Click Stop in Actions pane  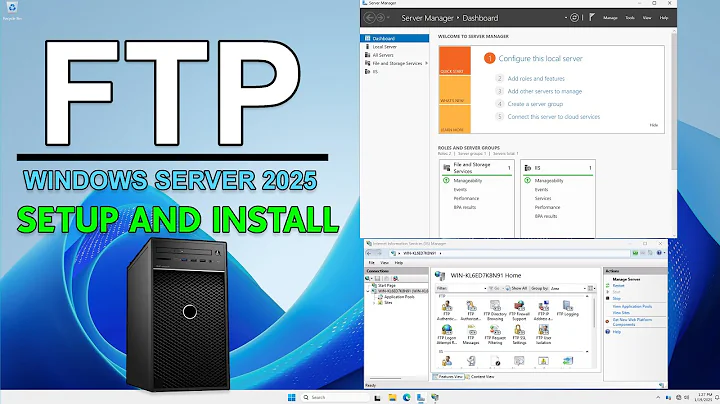click(x=616, y=298)
